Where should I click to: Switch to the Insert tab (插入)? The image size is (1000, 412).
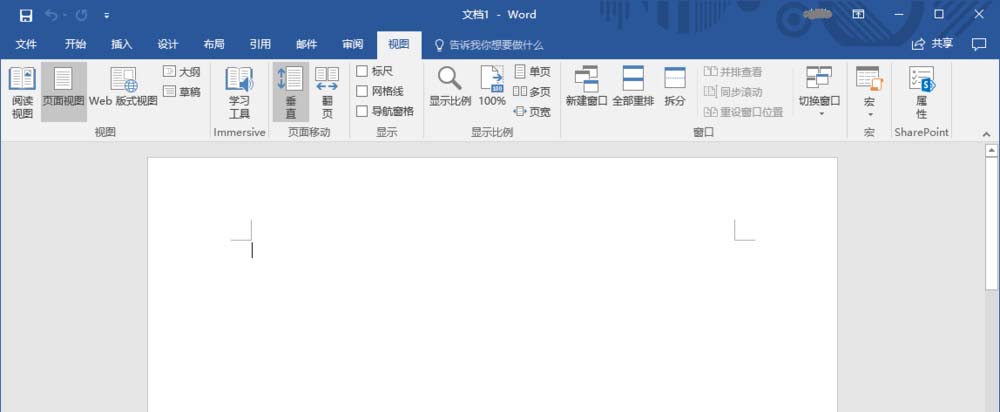click(x=122, y=44)
